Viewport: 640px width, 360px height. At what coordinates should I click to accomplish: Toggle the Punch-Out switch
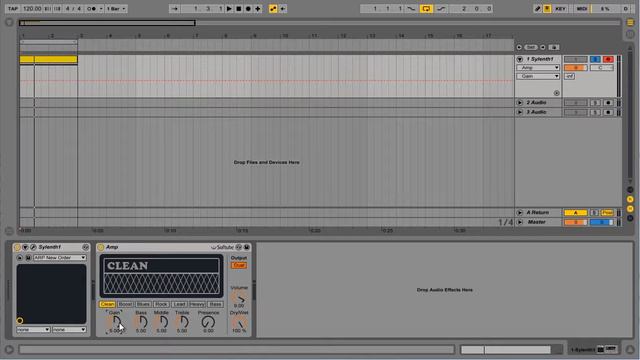coord(441,9)
